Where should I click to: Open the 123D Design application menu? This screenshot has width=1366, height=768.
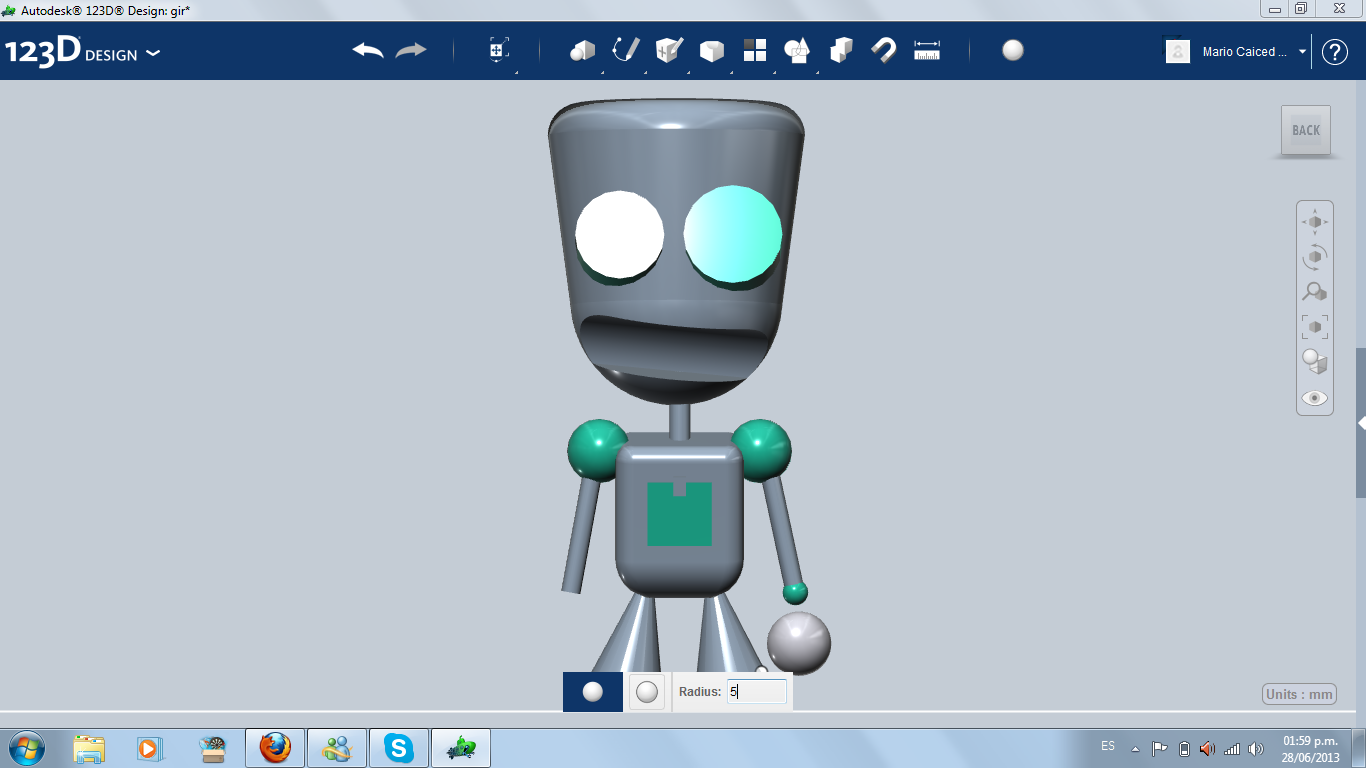[x=82, y=52]
